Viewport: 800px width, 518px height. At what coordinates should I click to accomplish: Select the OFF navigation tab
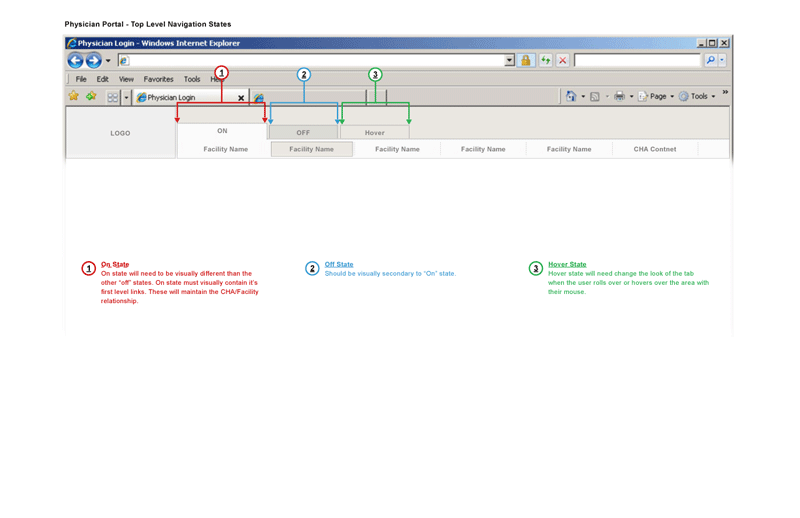303,133
